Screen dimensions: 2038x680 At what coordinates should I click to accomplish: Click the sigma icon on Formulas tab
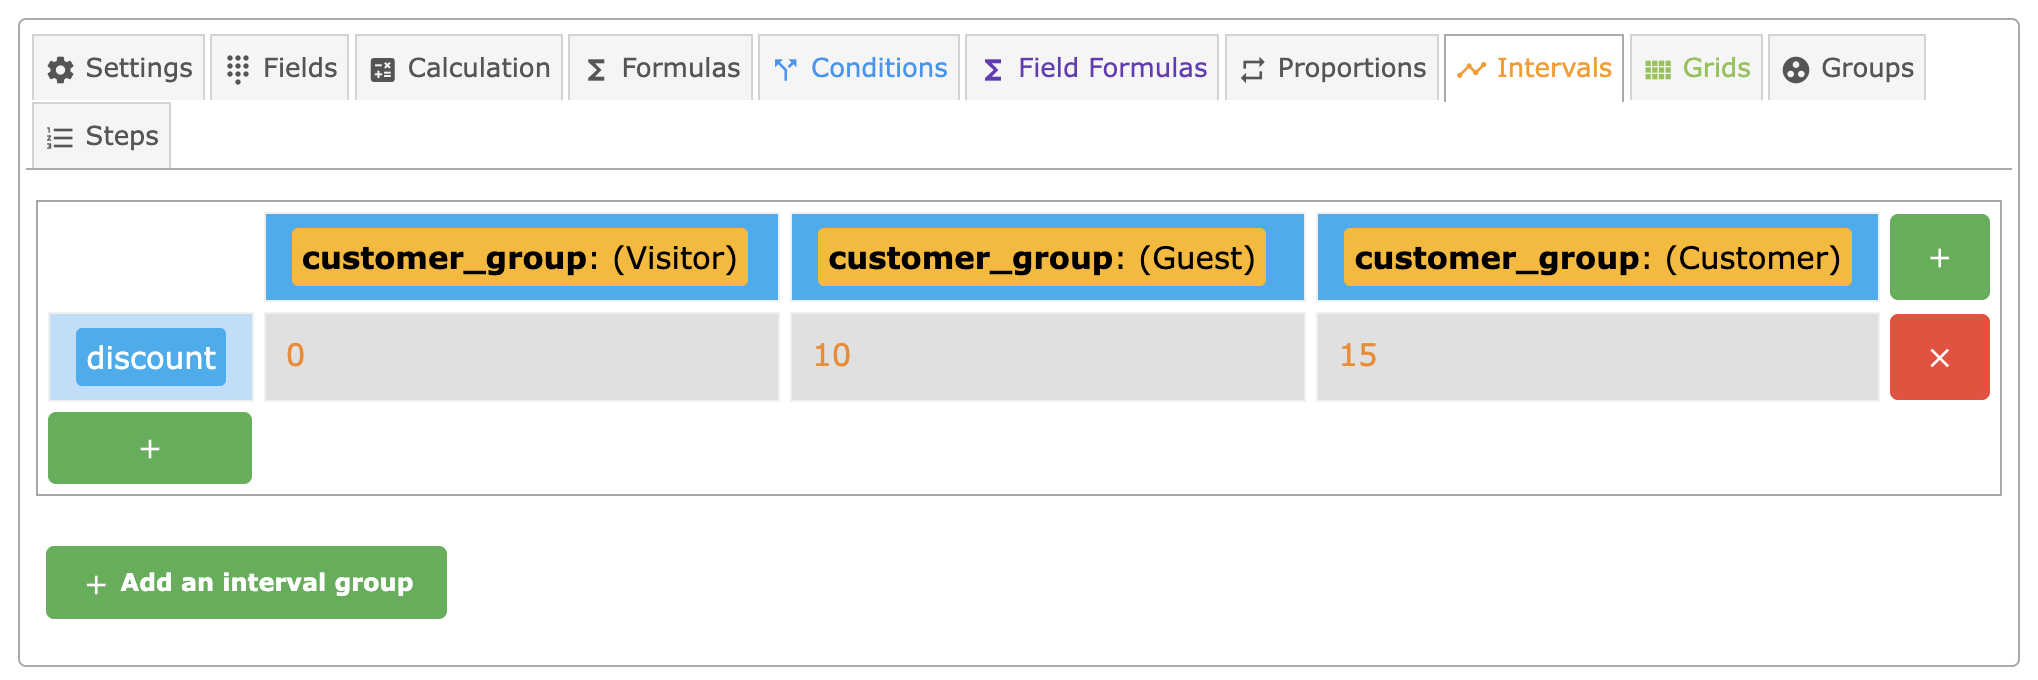[596, 70]
